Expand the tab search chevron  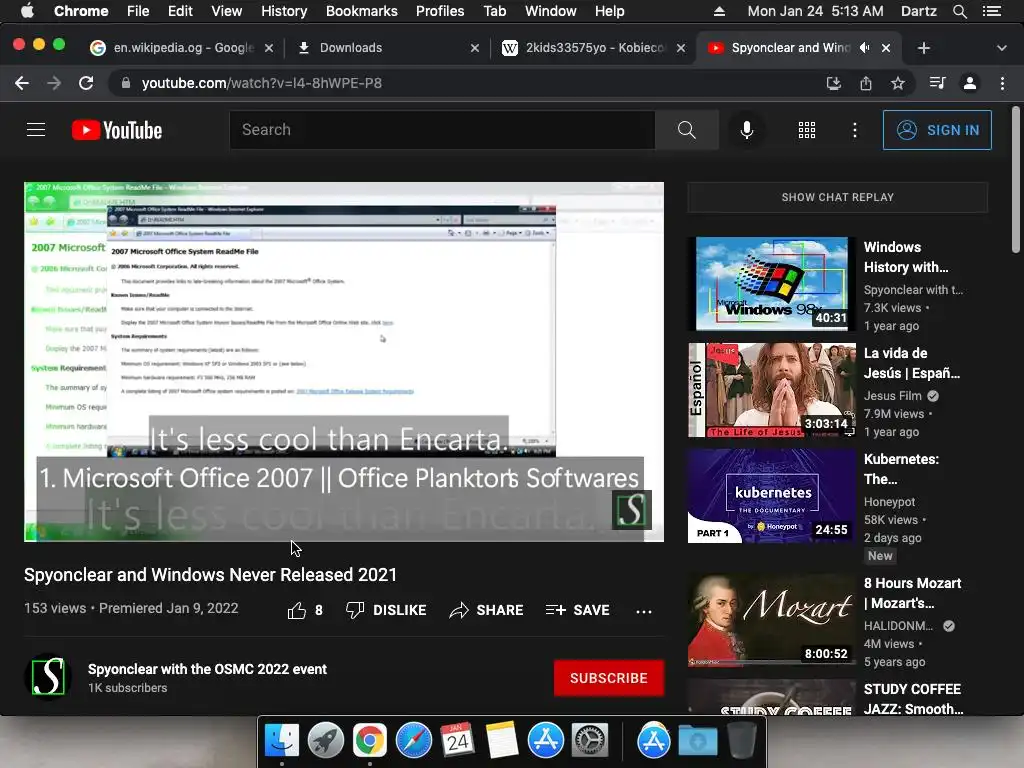[x=1001, y=48]
